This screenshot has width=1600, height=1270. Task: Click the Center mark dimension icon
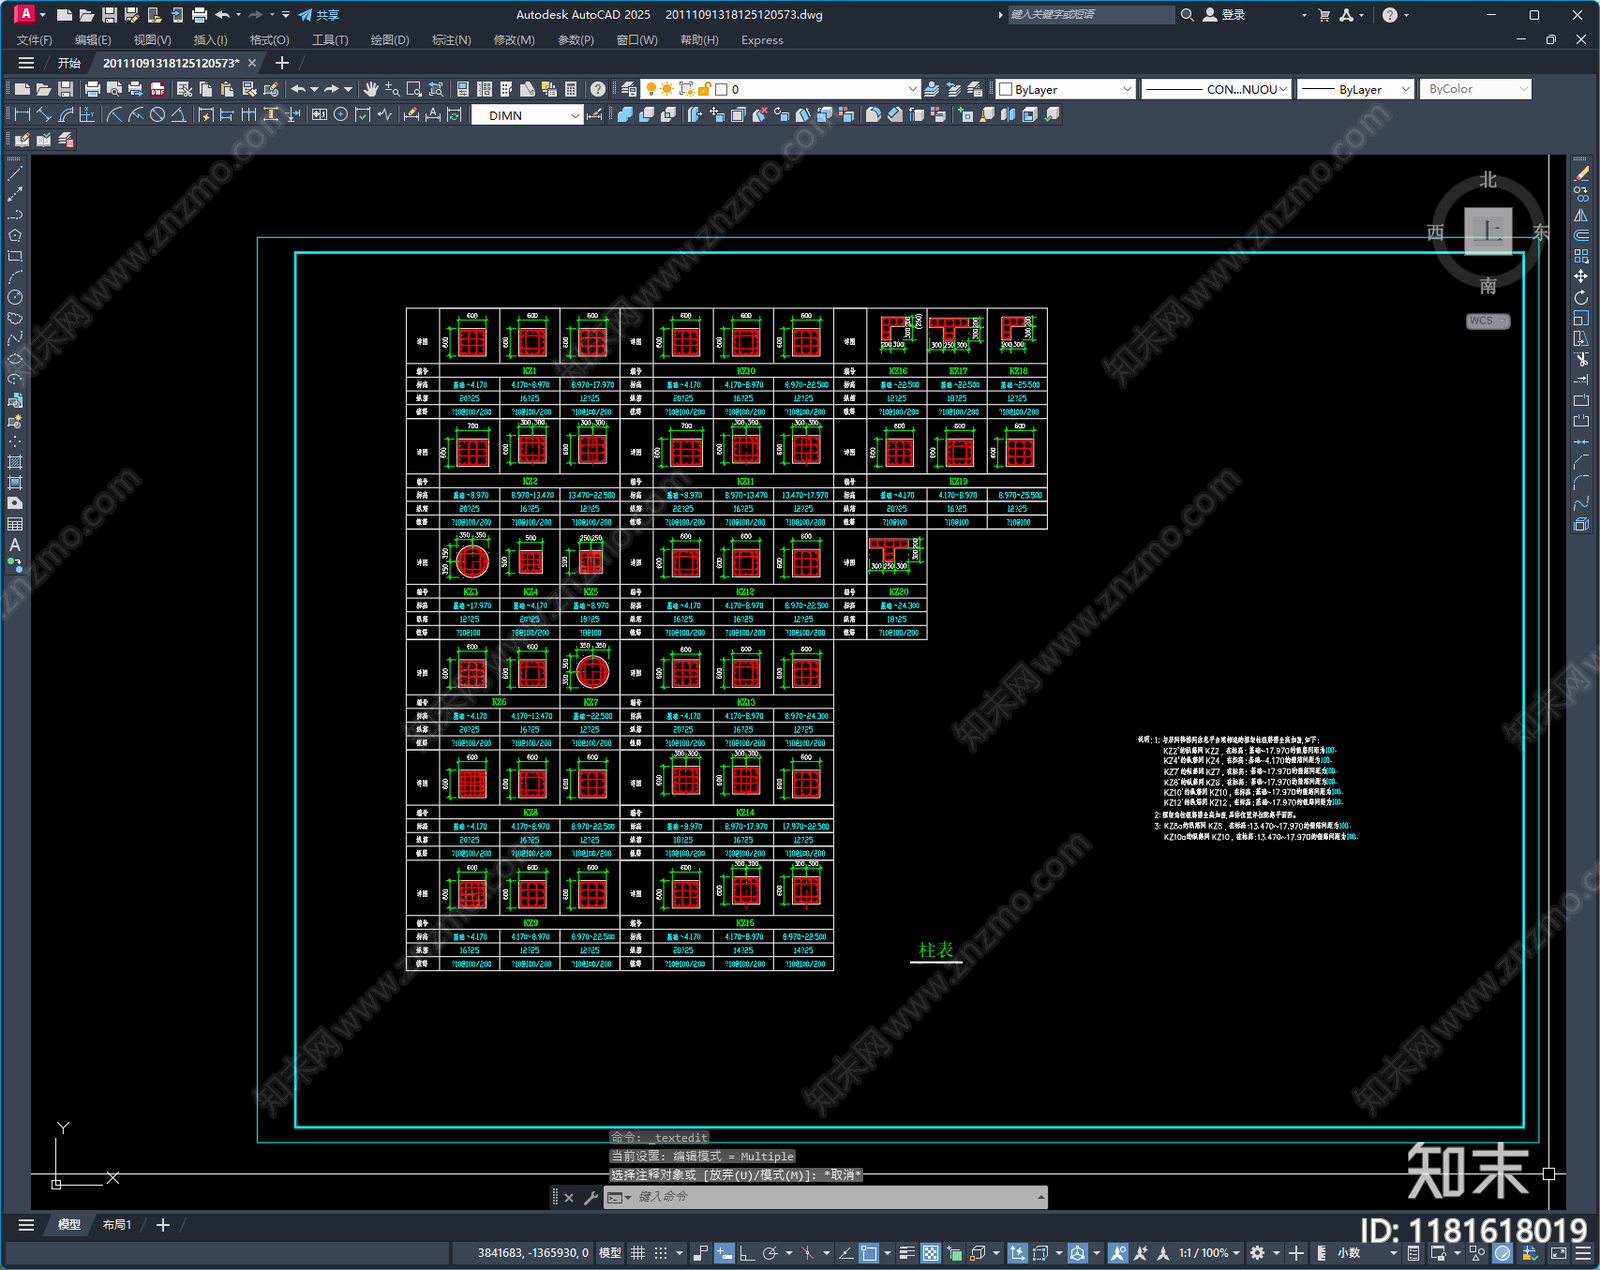point(341,115)
